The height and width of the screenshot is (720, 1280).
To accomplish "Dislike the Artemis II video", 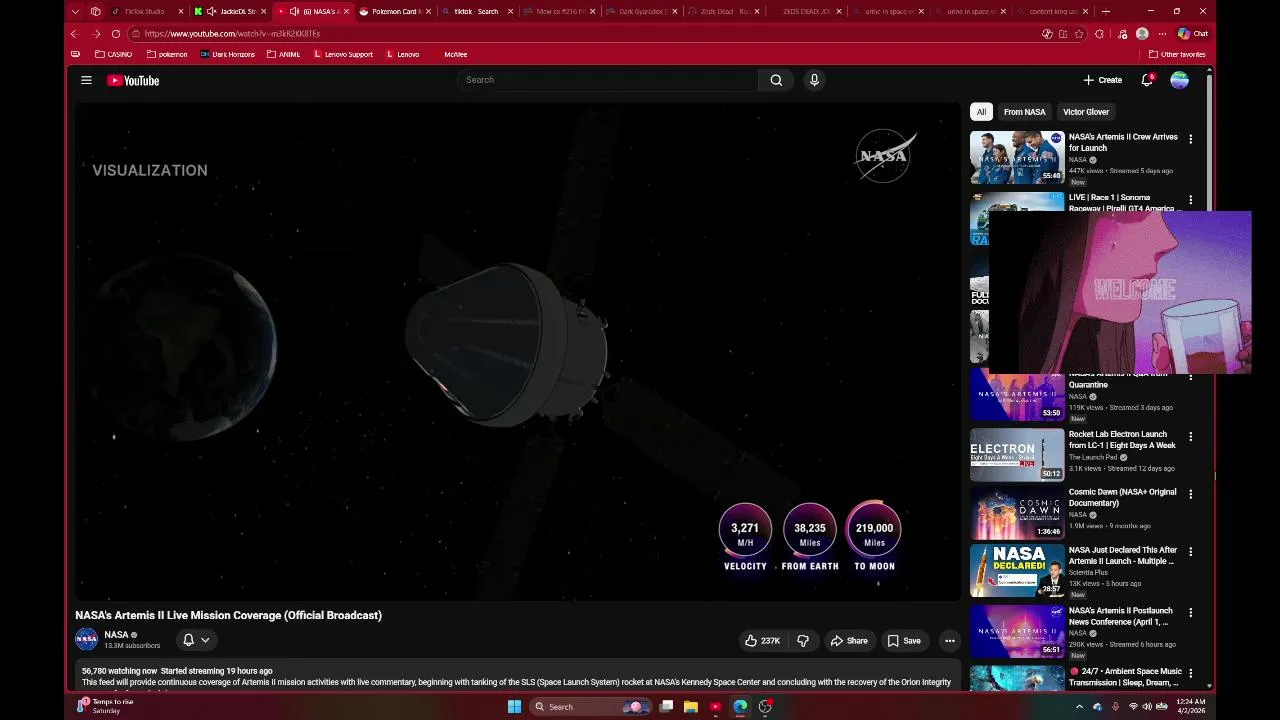I will click(x=802, y=640).
